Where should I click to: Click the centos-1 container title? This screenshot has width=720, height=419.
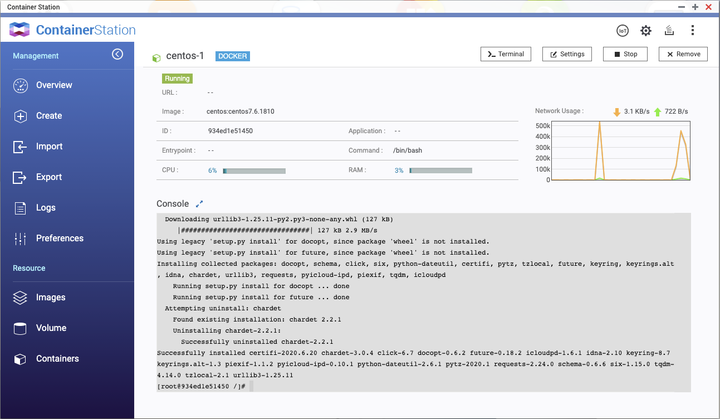pos(185,56)
